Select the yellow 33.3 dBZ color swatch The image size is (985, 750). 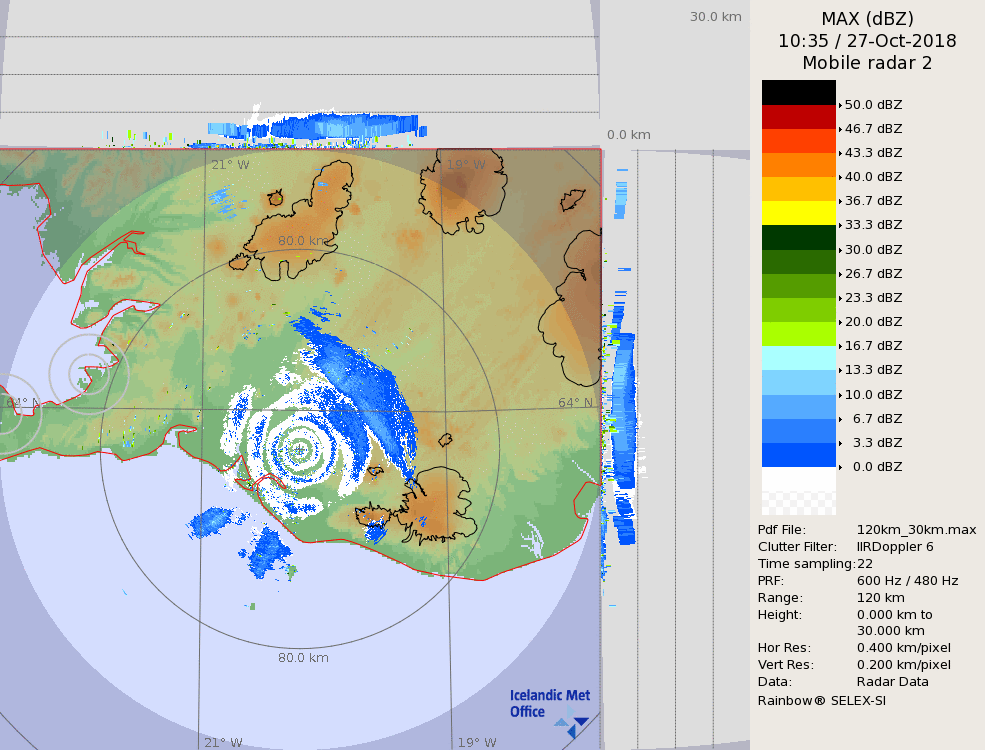798,213
